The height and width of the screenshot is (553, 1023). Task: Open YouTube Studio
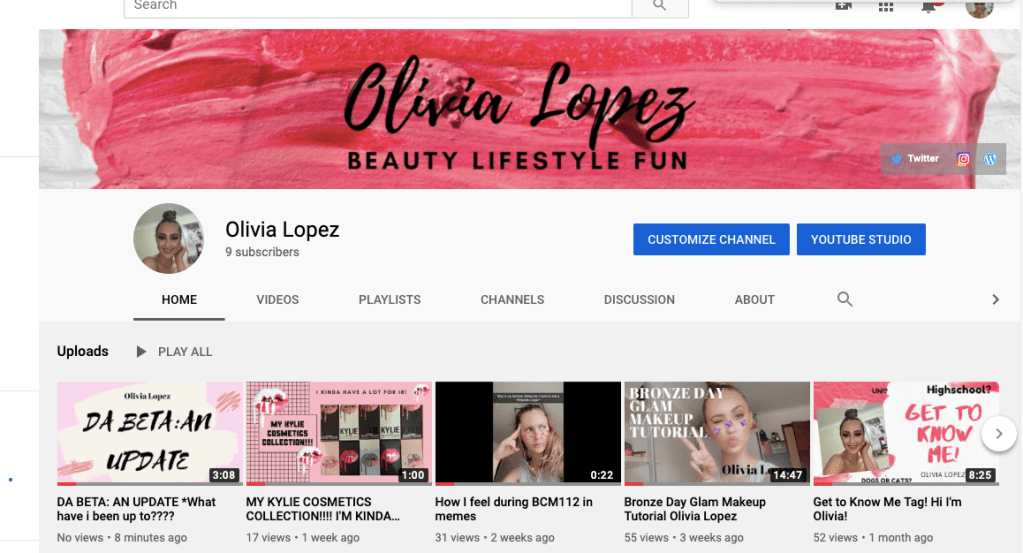coord(860,240)
